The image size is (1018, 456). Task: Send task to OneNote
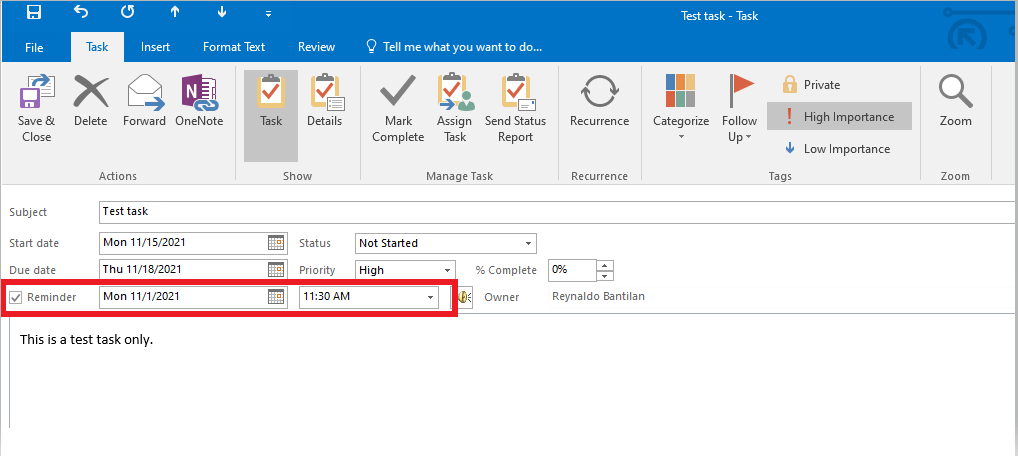199,101
